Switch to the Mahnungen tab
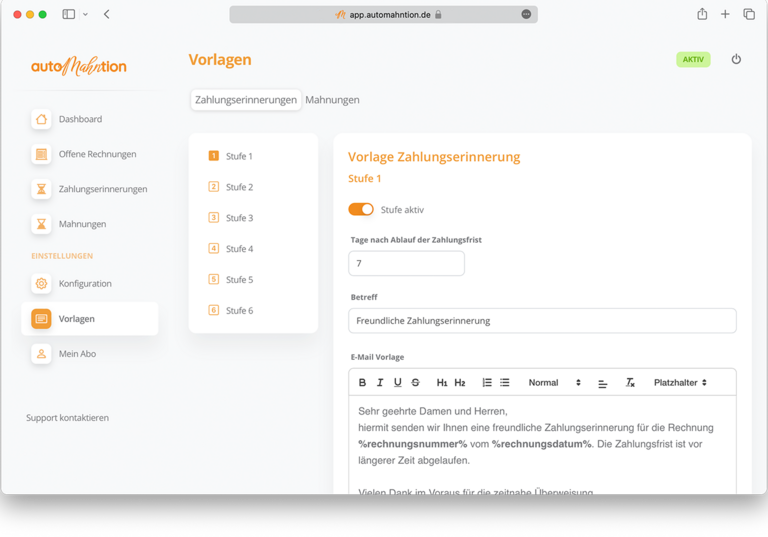 pyautogui.click(x=332, y=100)
